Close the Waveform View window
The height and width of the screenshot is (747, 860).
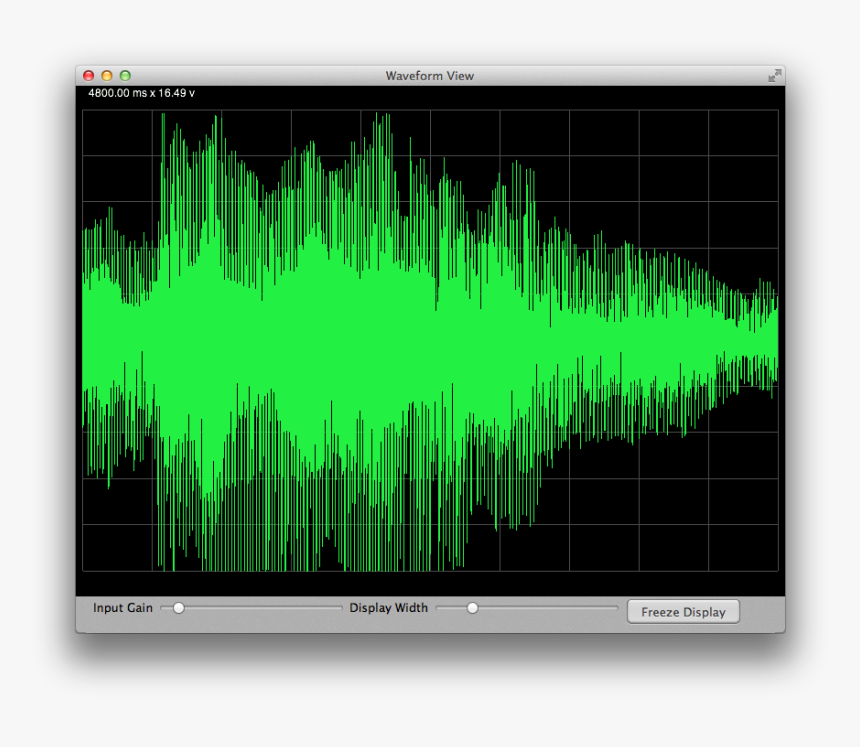click(89, 76)
